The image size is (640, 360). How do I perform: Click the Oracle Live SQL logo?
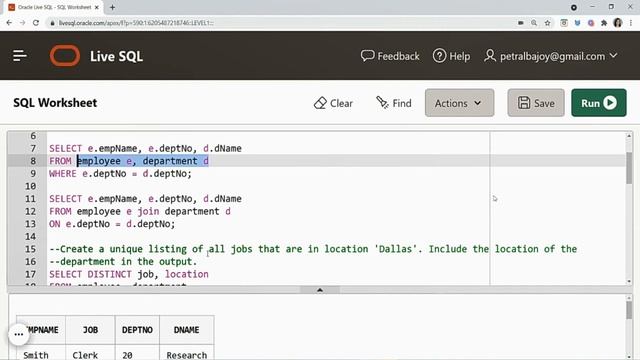click(65, 56)
